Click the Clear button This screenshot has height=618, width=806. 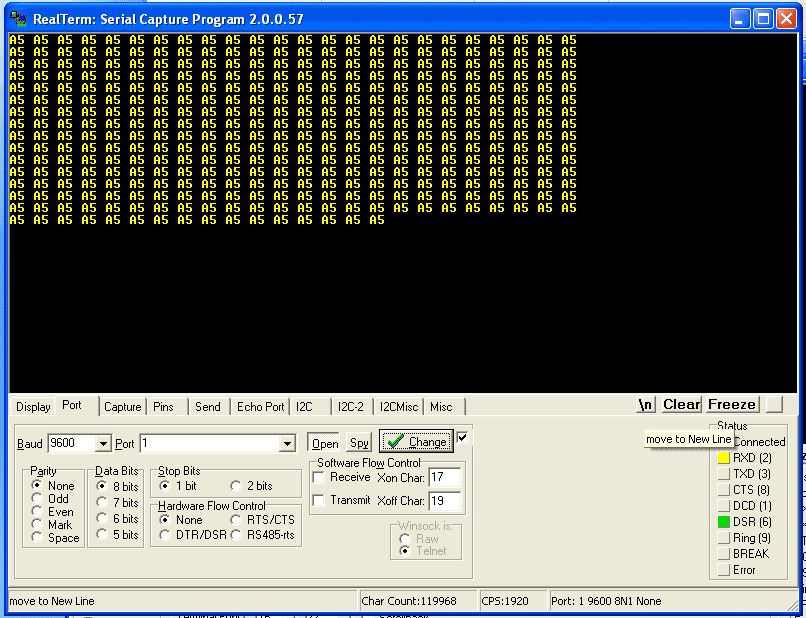(681, 405)
